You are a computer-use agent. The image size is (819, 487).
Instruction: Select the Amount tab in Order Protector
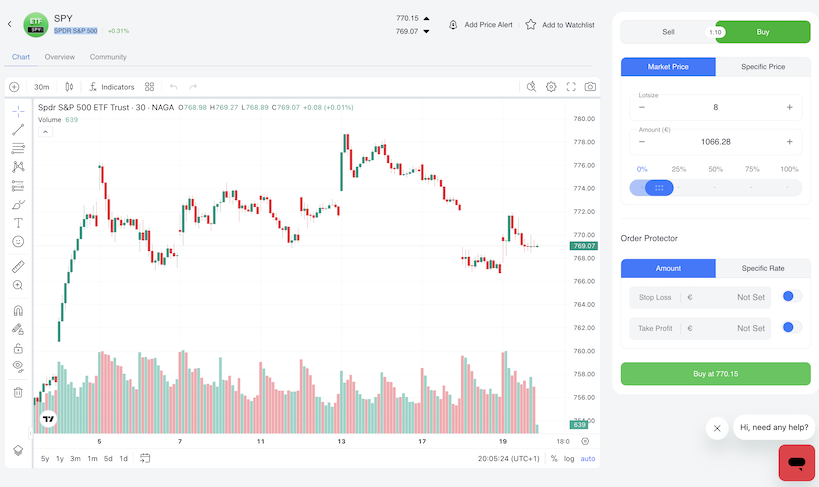pyautogui.click(x=668, y=268)
